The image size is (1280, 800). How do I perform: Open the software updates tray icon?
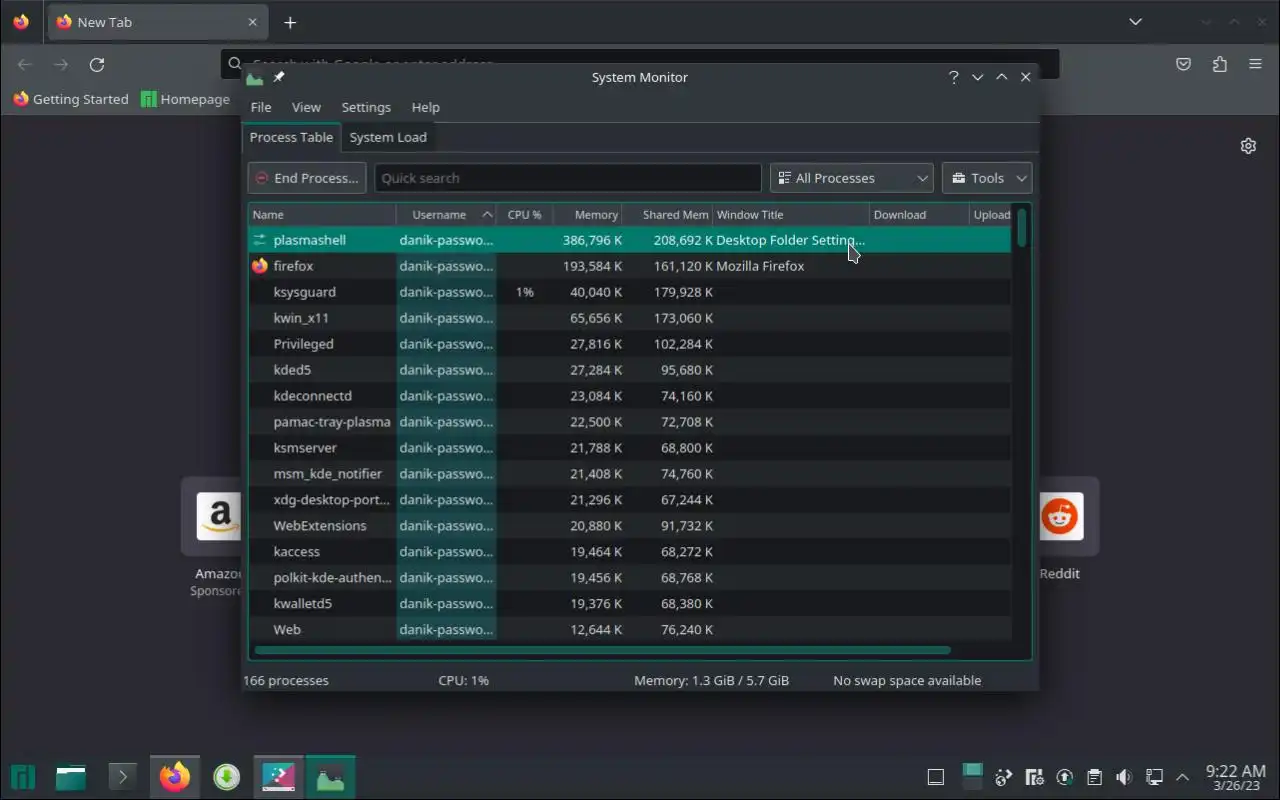coord(1065,777)
